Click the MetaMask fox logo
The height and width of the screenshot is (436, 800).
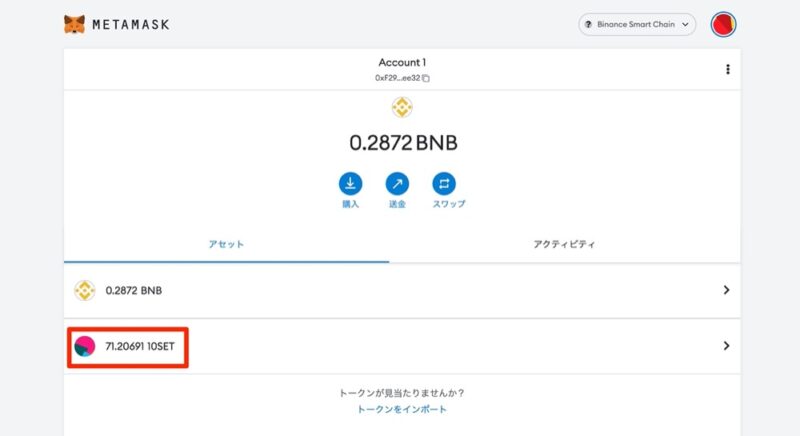(x=74, y=24)
